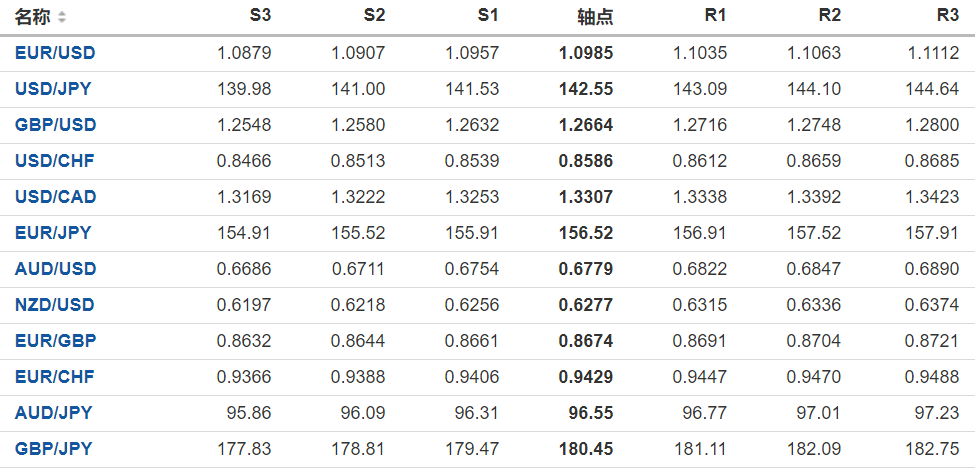
Task: Click the R3 column header
Action: click(948, 17)
